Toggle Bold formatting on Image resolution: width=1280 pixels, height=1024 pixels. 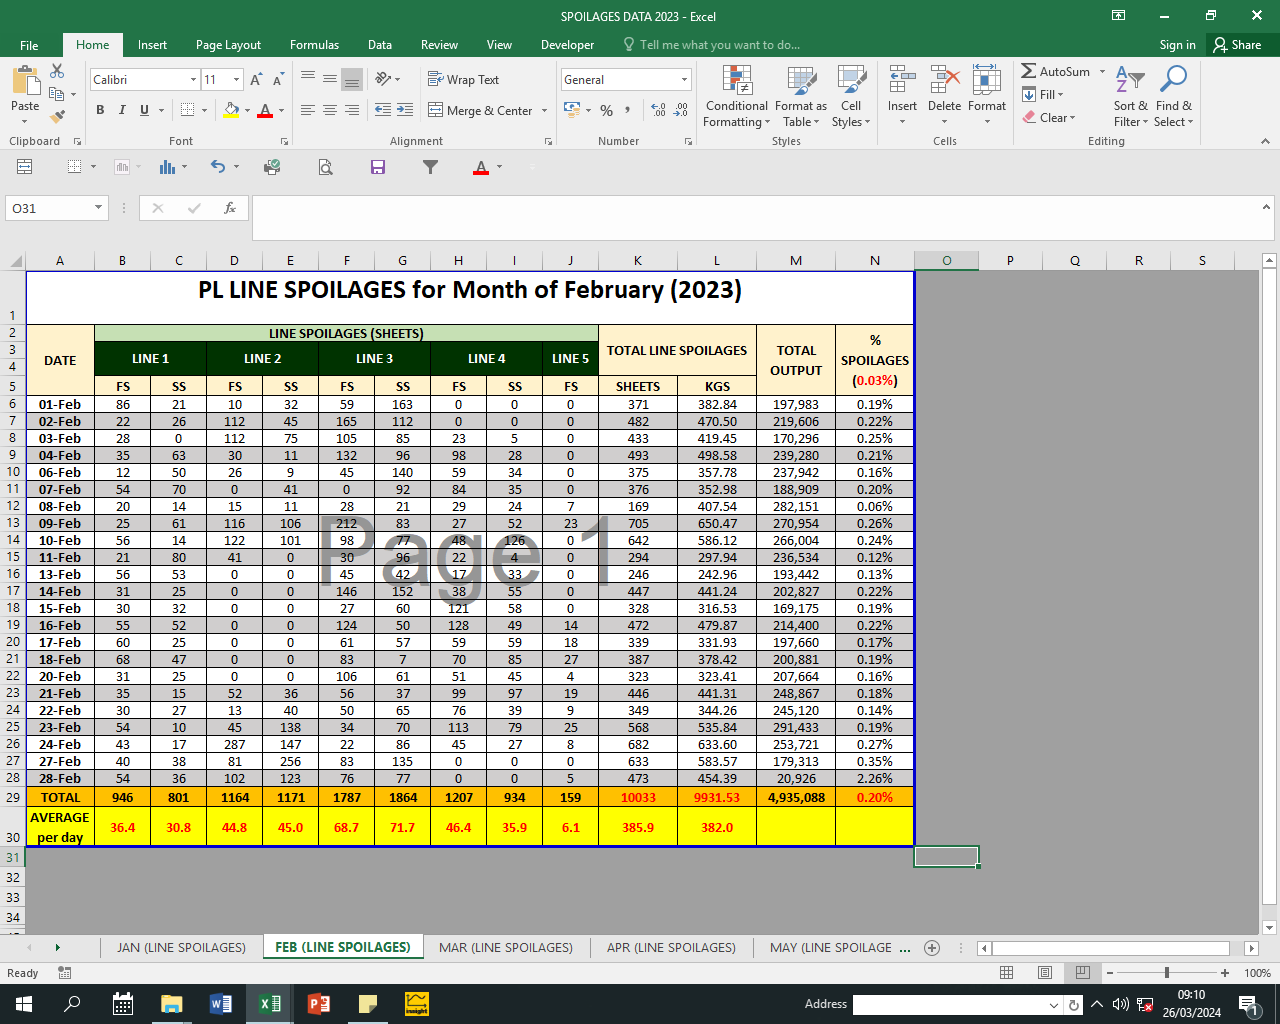pyautogui.click(x=100, y=110)
